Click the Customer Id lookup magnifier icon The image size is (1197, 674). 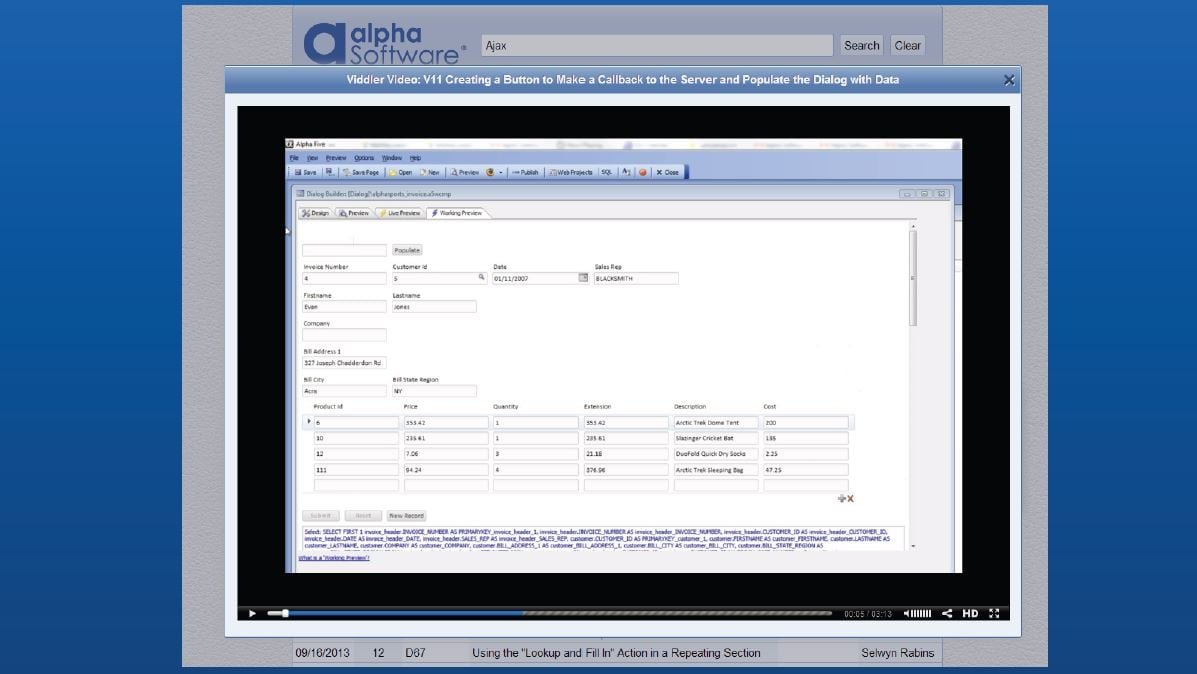[x=481, y=278]
